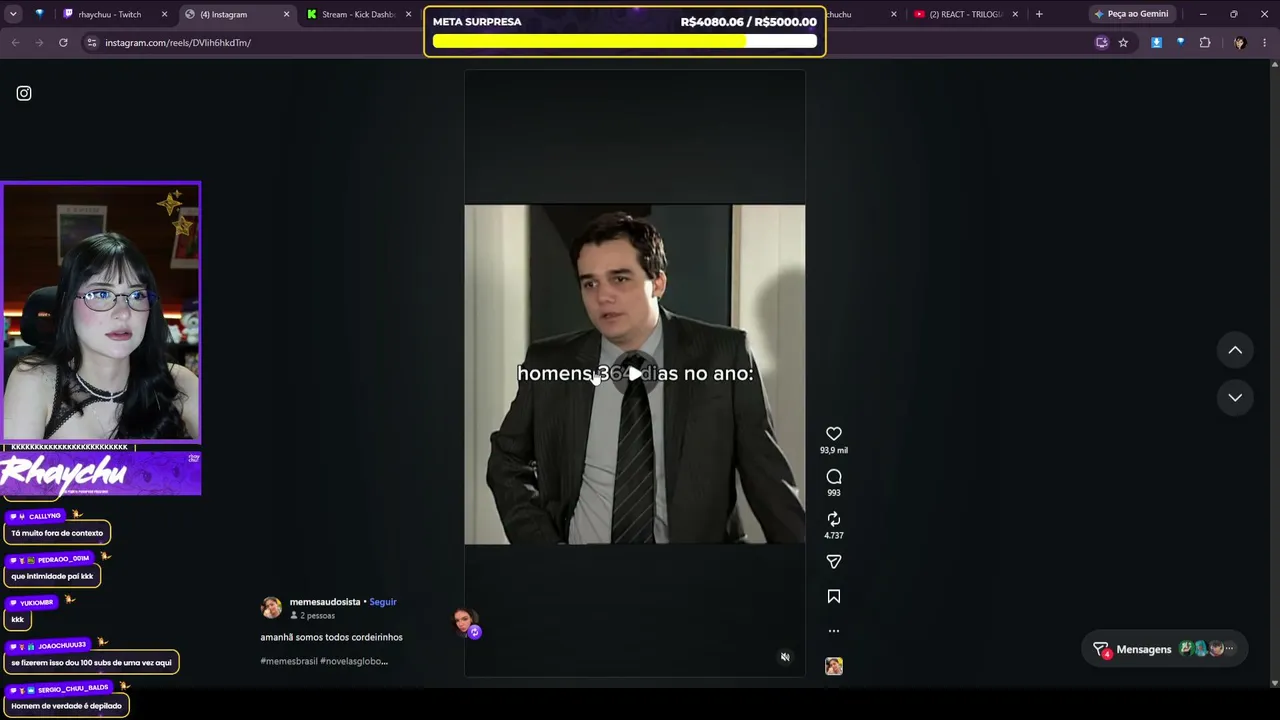Switch to the Stream - Kick Dashboard tab
The image size is (1280, 720).
click(358, 14)
